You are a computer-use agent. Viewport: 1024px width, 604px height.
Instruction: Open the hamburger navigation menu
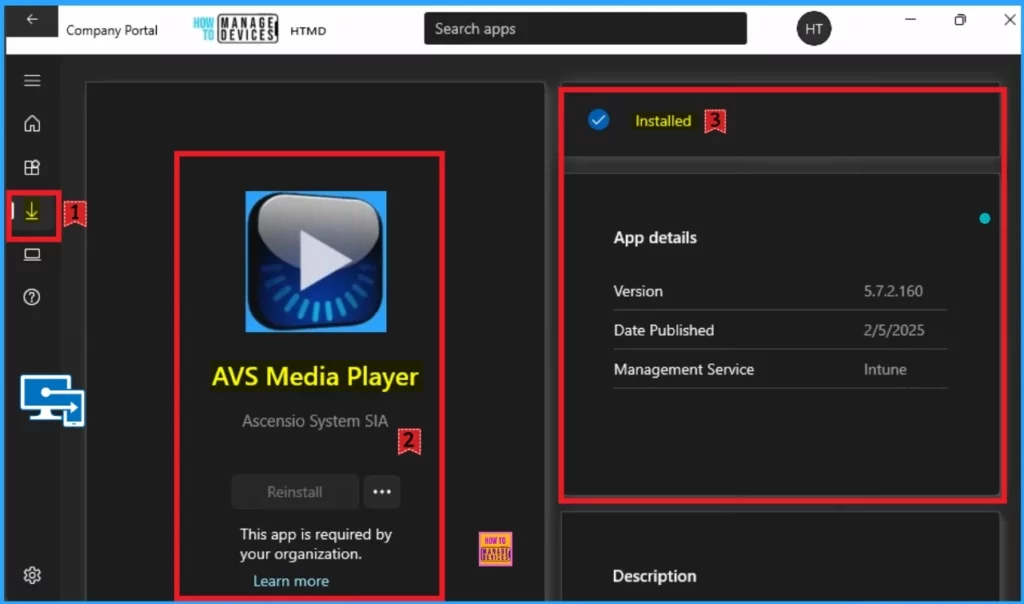(32, 80)
